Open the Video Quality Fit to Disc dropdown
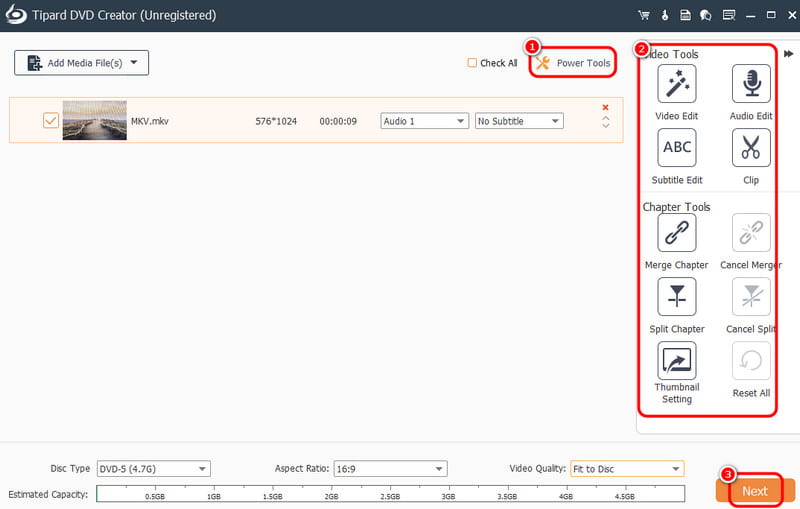This screenshot has width=800, height=509. coord(676,469)
